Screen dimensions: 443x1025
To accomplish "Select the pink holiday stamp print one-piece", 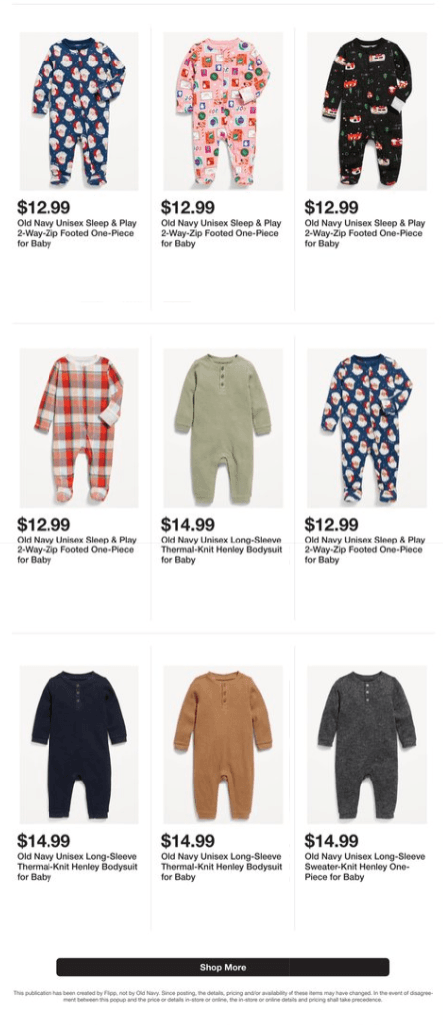I will pyautogui.click(x=223, y=111).
